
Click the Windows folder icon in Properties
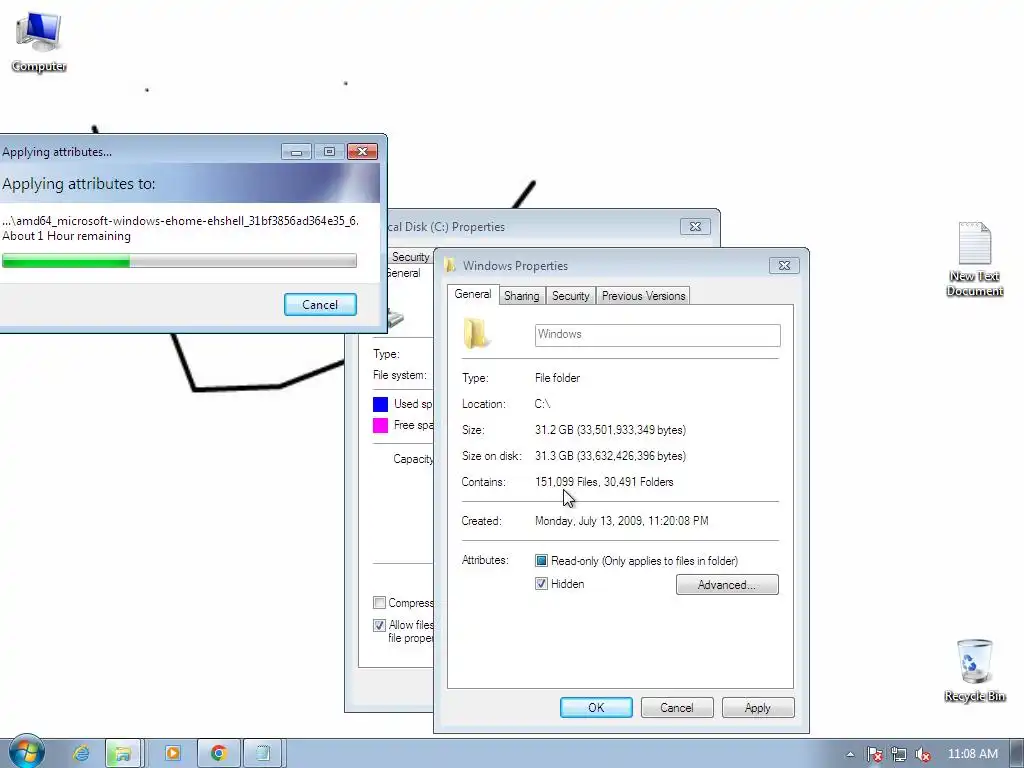[x=476, y=333]
